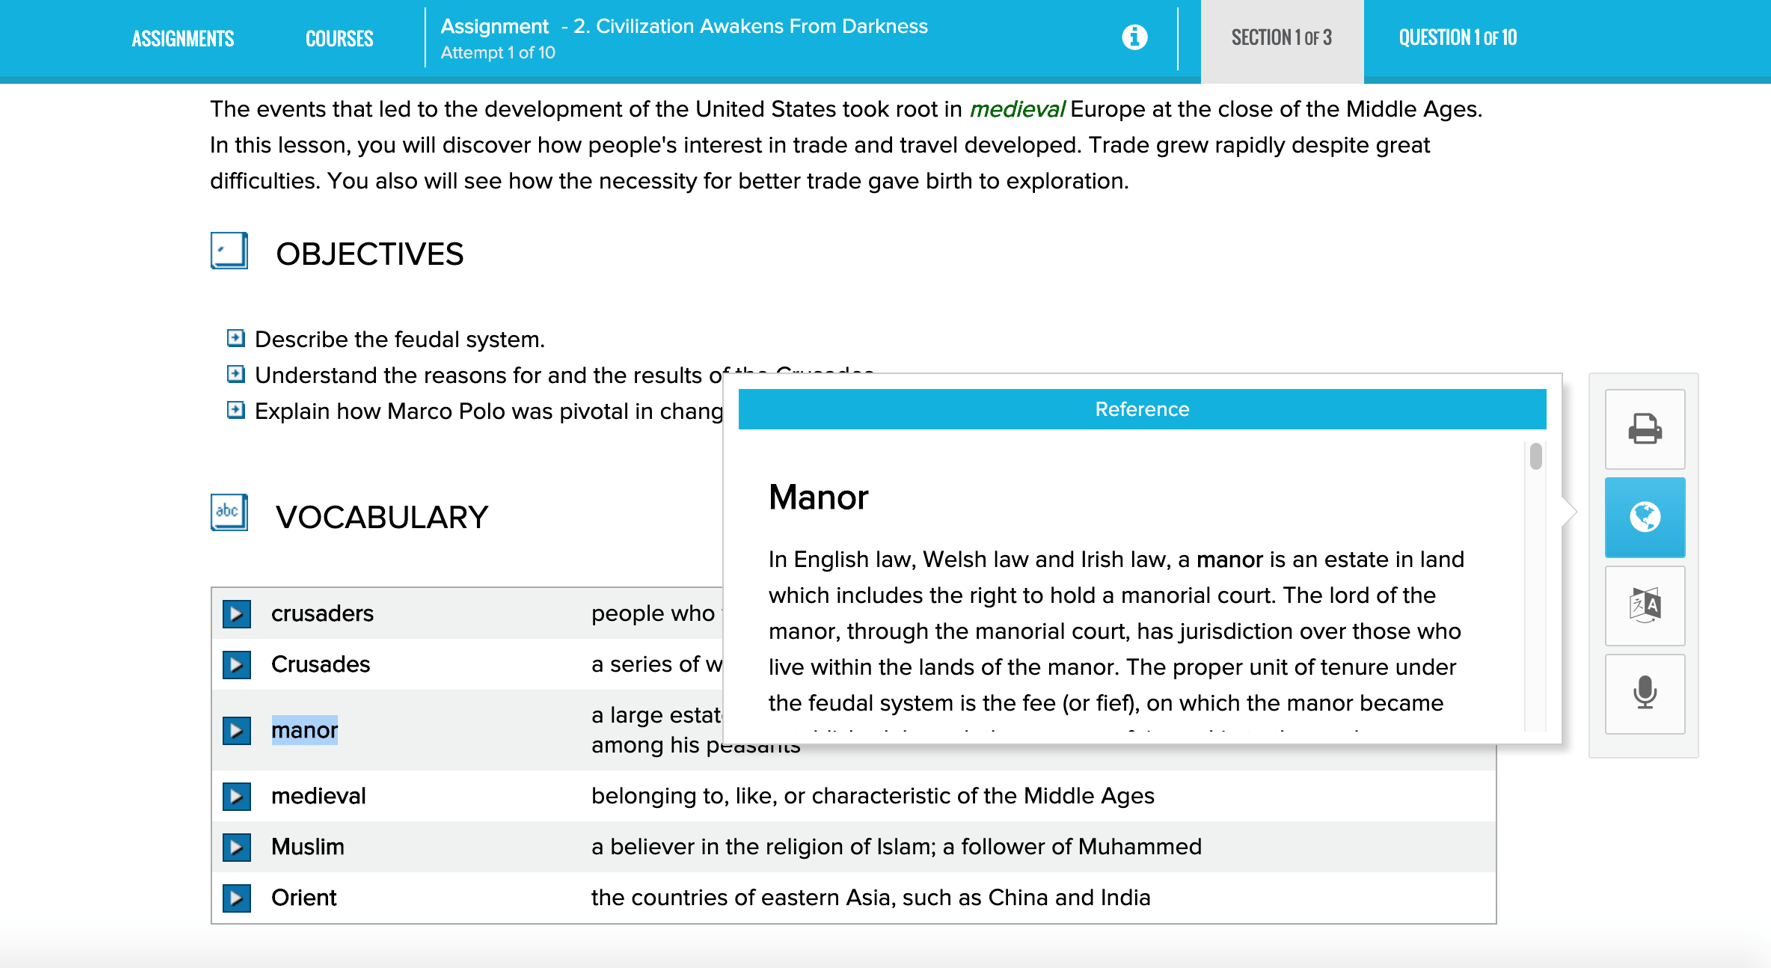This screenshot has width=1771, height=968.
Task: Open the Assignments menu
Action: pyautogui.click(x=183, y=39)
